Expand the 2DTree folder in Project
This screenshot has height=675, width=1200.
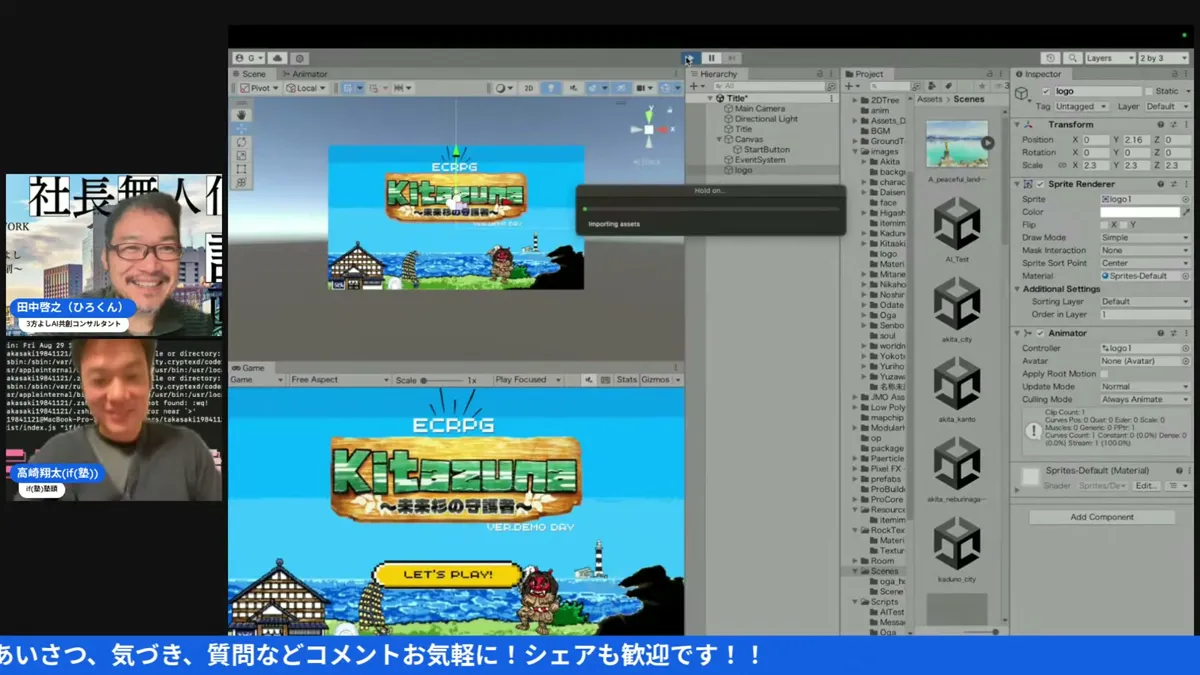(856, 100)
